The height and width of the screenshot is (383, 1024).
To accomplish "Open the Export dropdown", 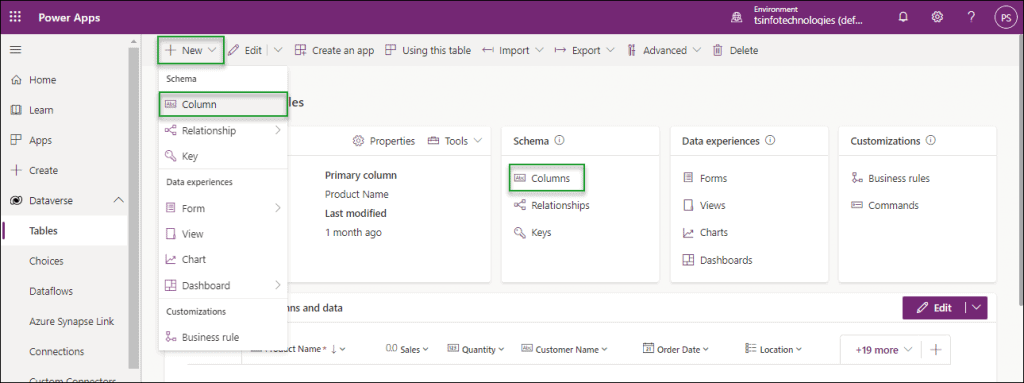I will coord(584,50).
